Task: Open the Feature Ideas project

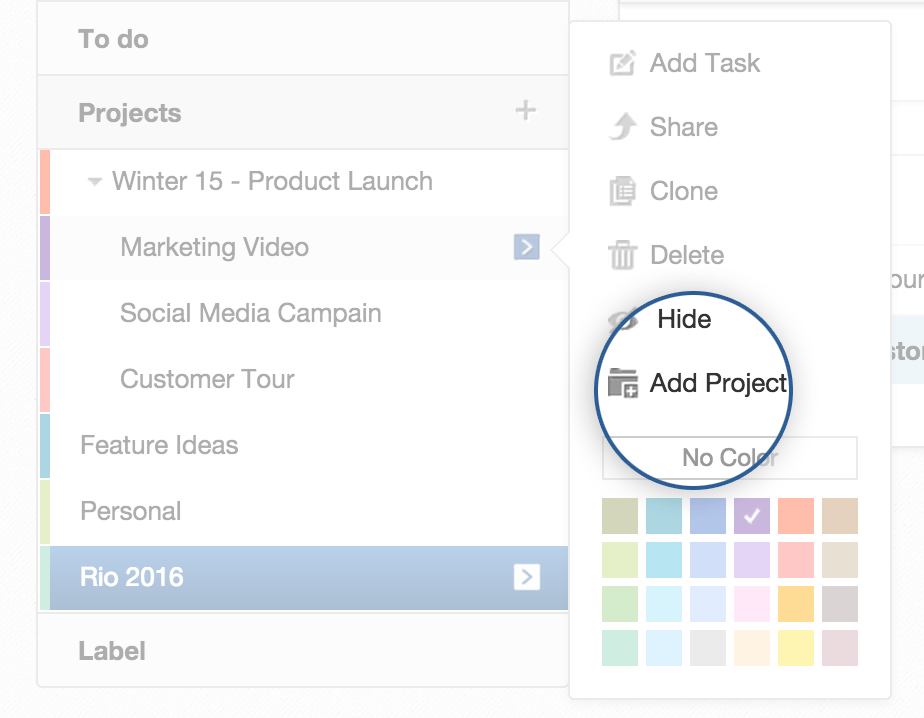Action: [x=159, y=445]
